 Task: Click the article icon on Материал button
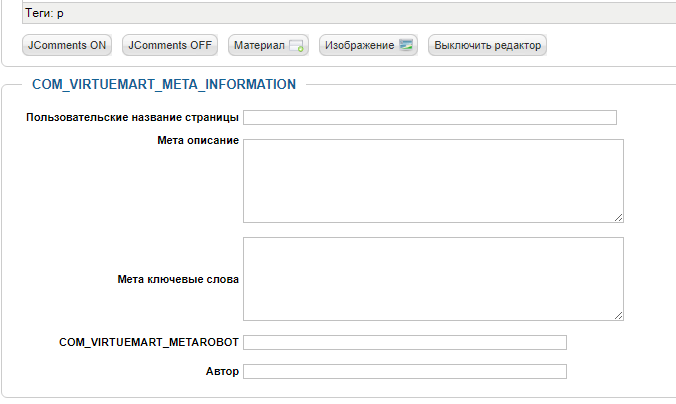pyautogui.click(x=296, y=46)
